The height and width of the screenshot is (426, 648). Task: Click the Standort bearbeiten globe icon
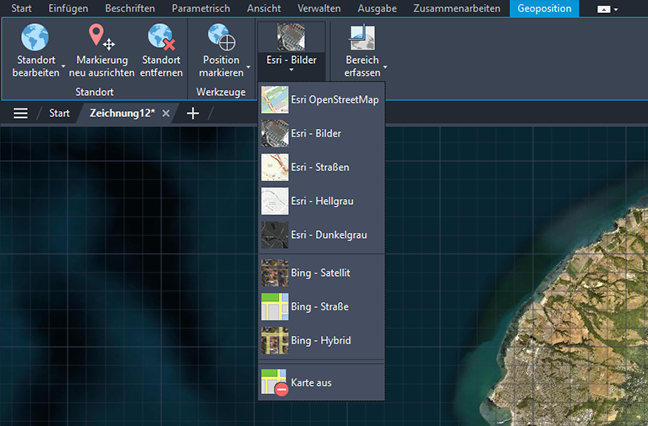pos(35,37)
